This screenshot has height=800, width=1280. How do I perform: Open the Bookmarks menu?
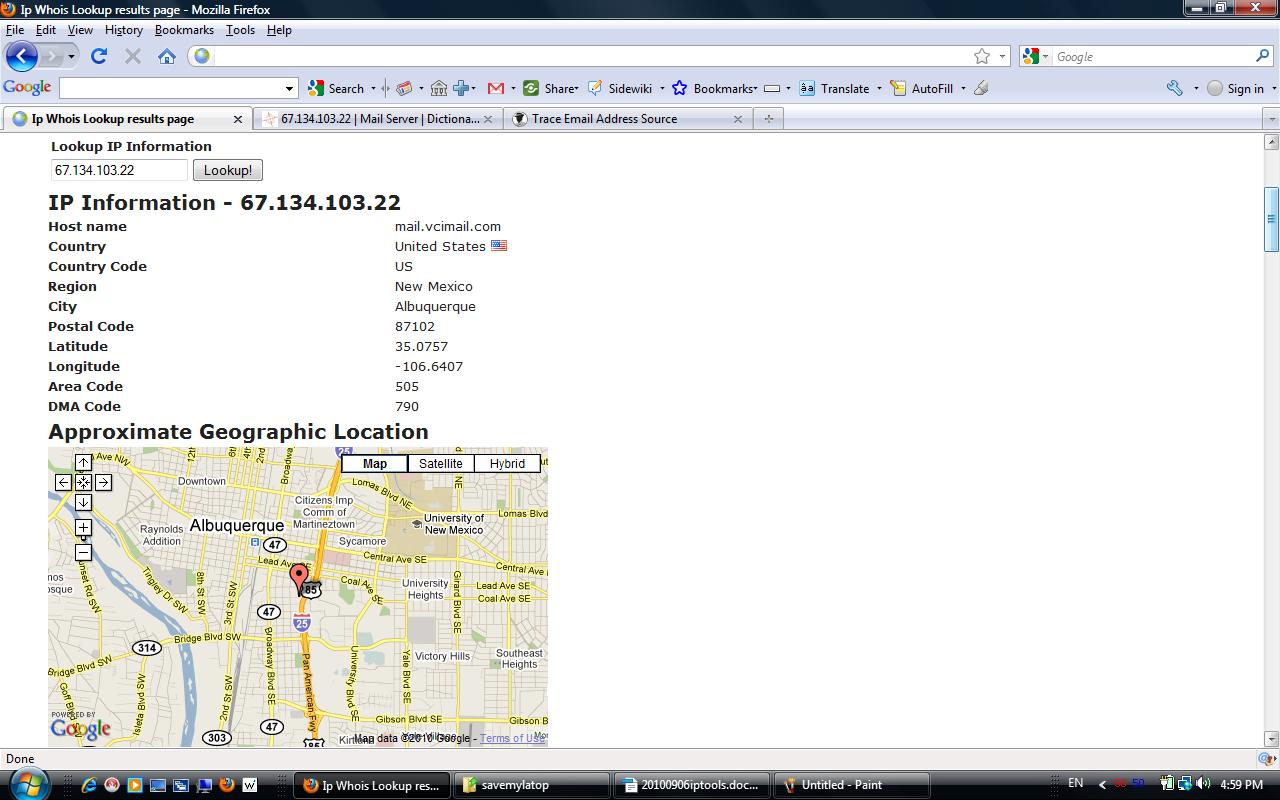(184, 30)
